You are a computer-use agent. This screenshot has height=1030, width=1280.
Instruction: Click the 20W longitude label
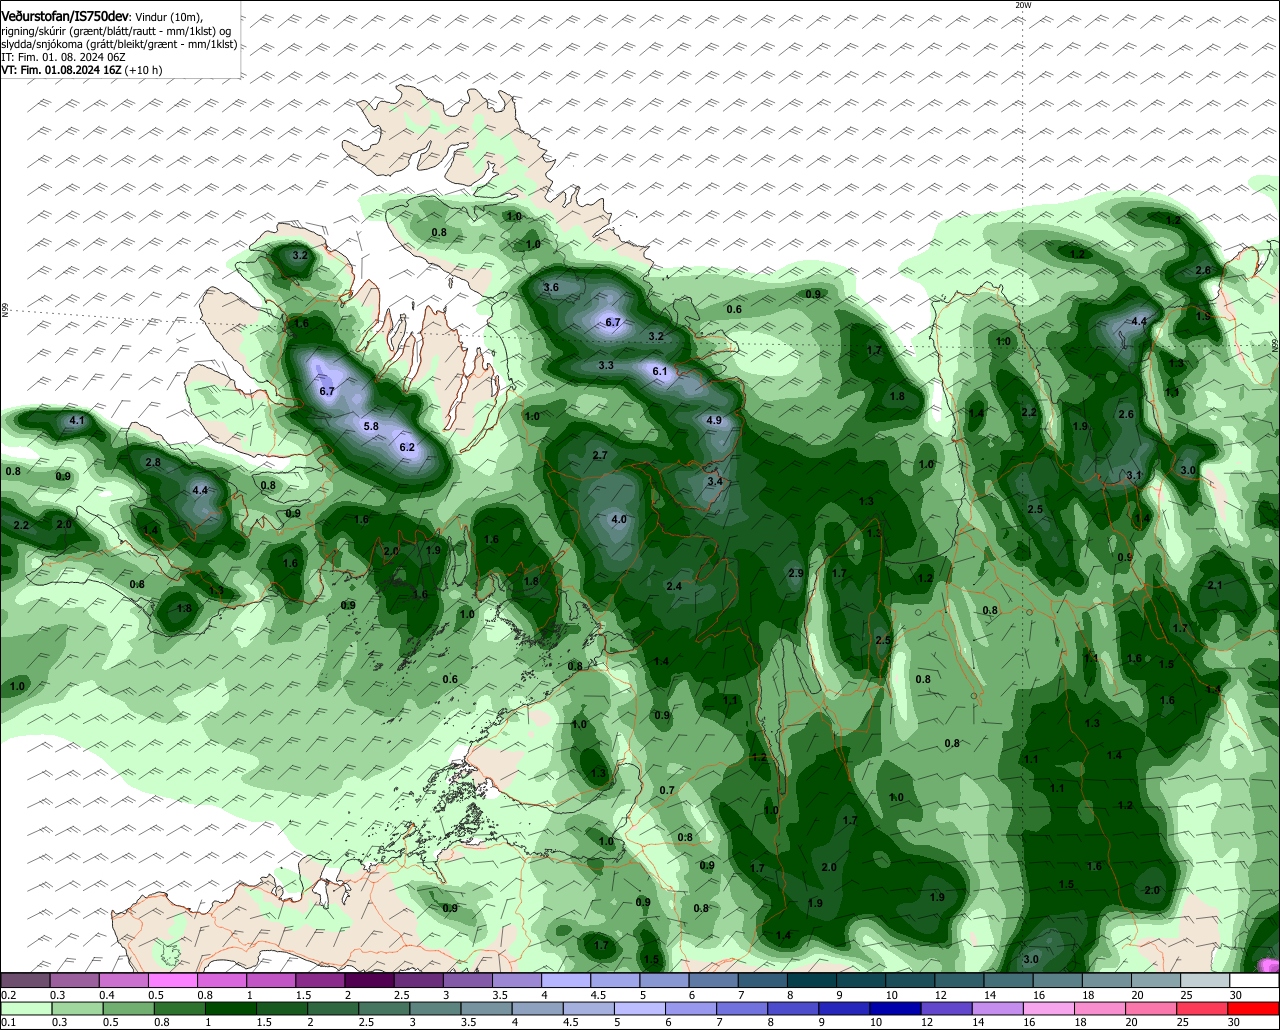click(x=1022, y=5)
